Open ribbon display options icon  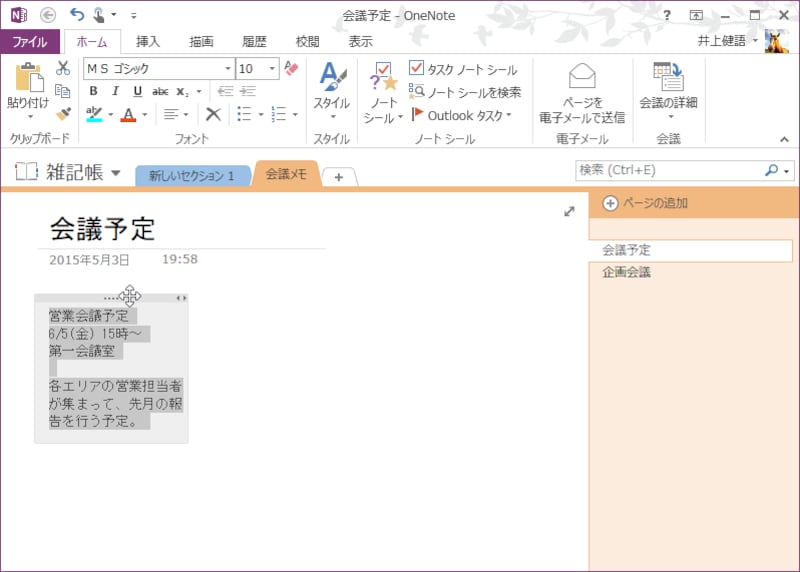tap(696, 15)
